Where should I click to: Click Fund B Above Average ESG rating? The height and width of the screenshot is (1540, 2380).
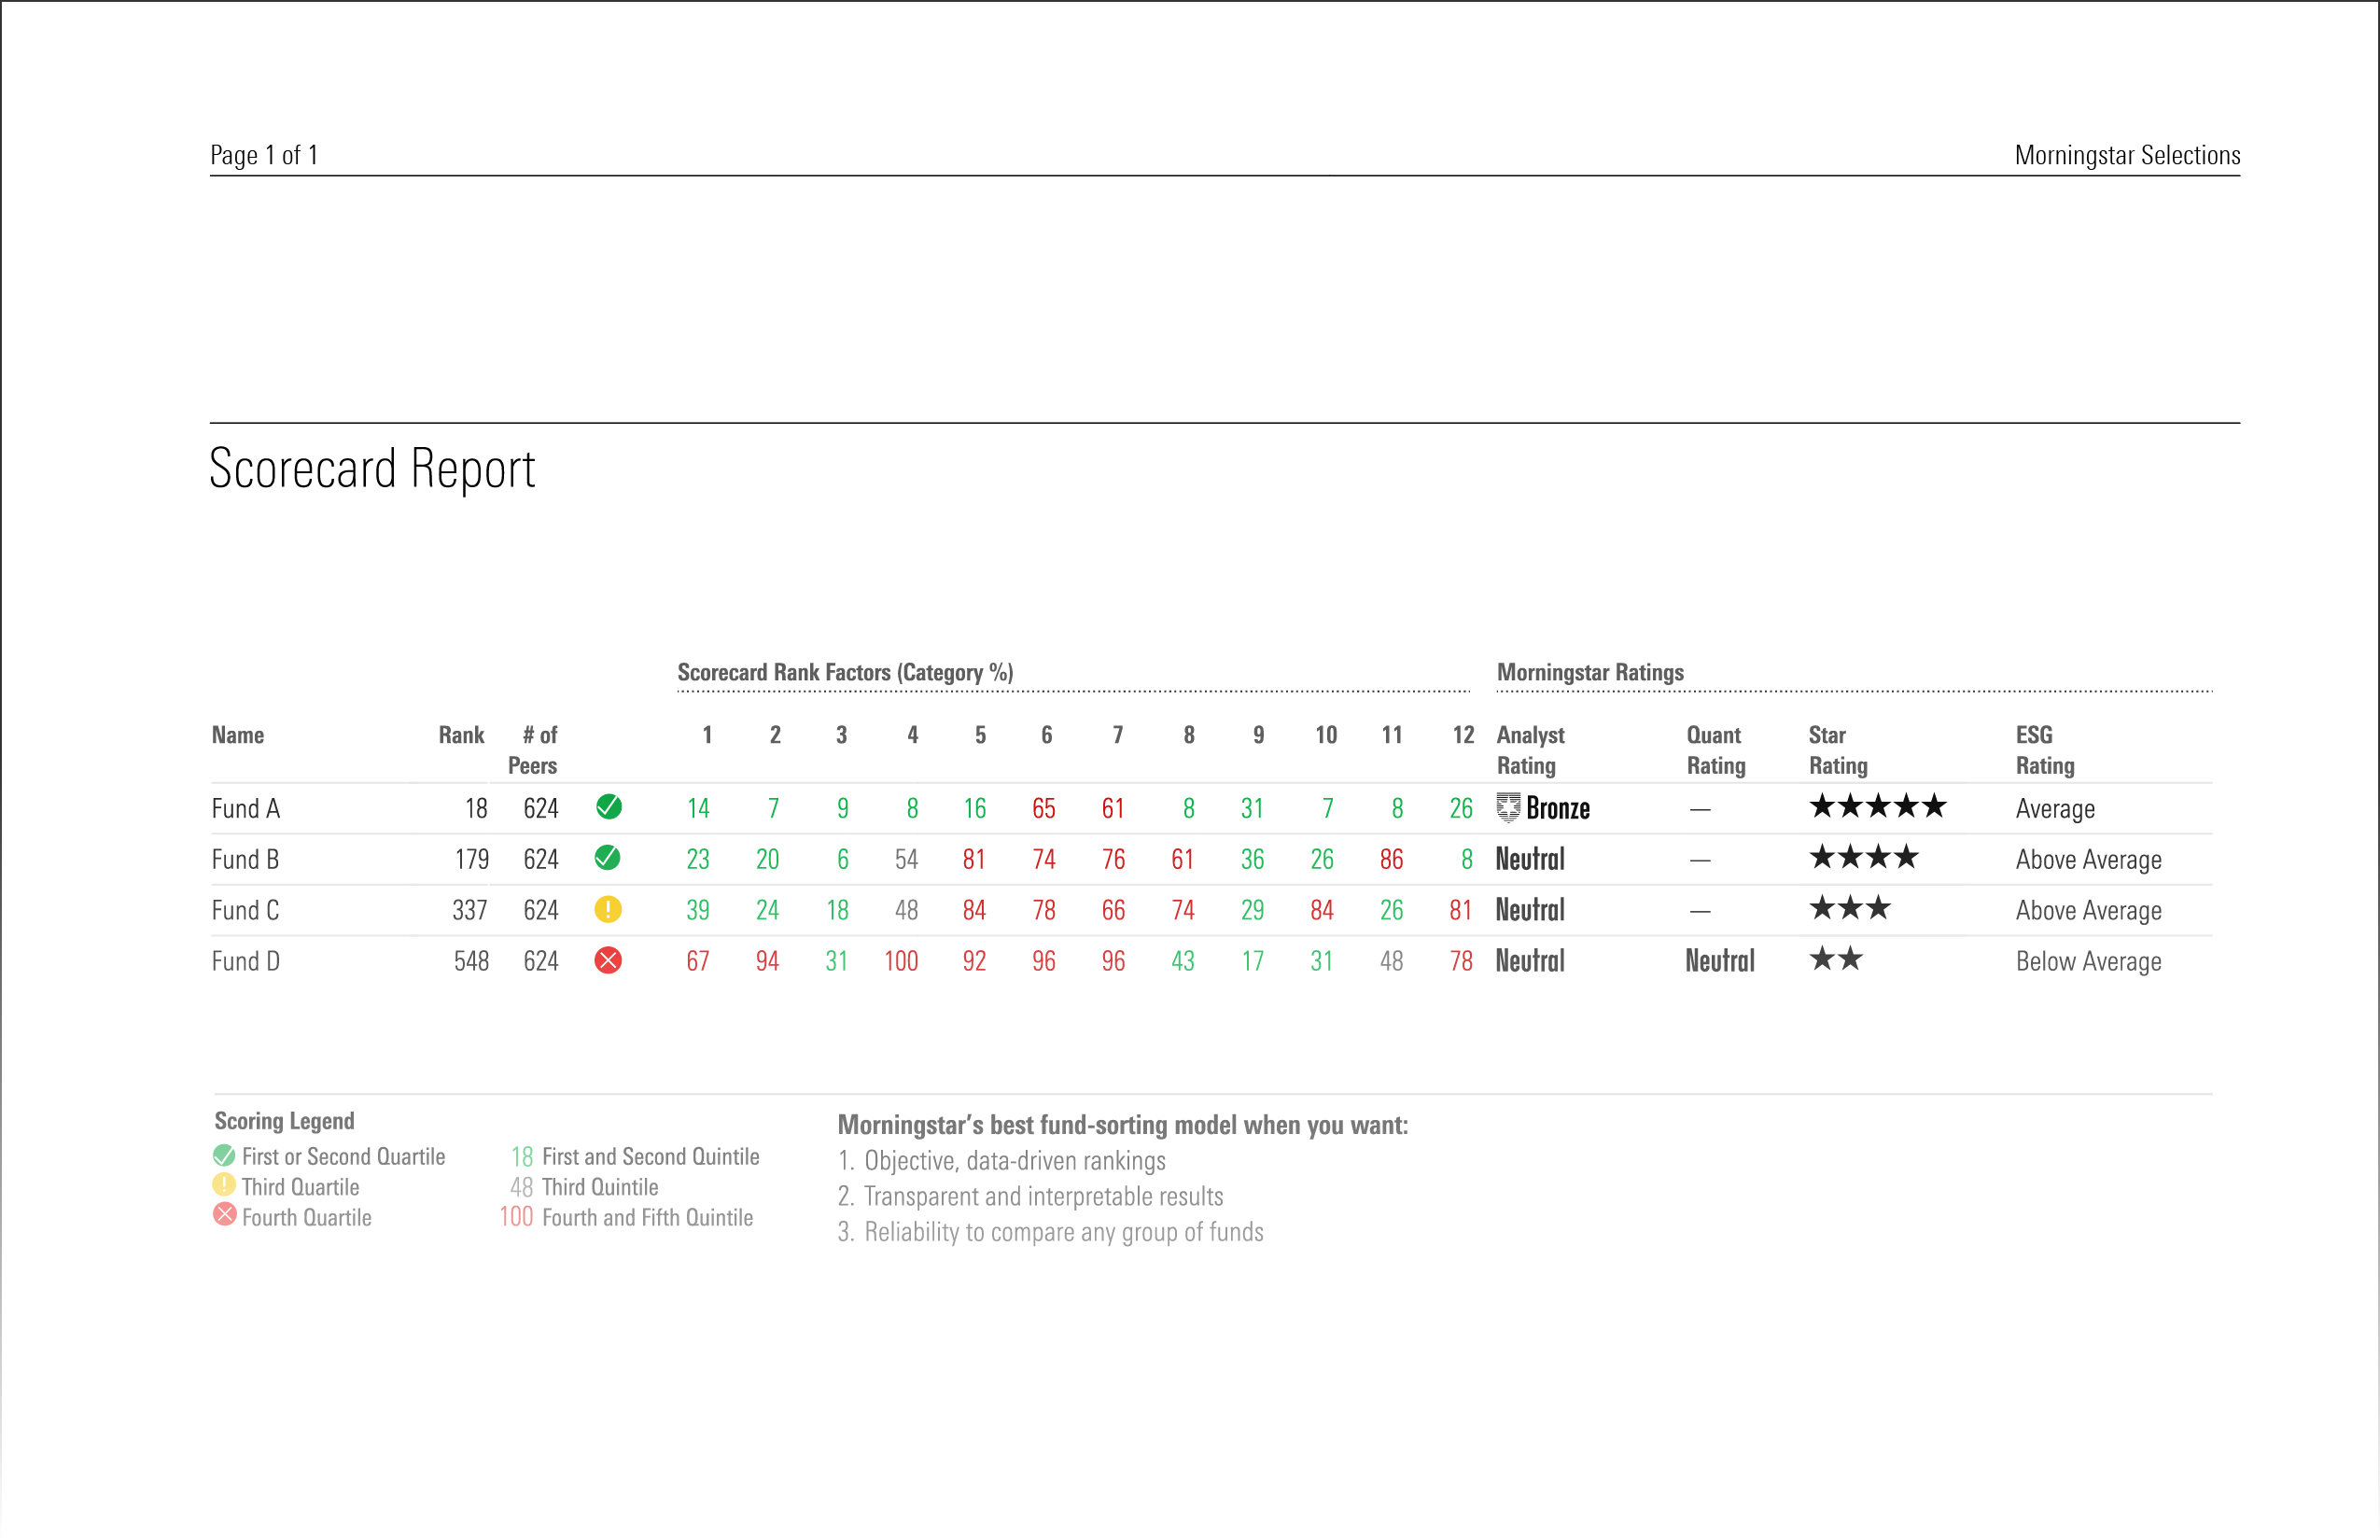tap(2088, 859)
